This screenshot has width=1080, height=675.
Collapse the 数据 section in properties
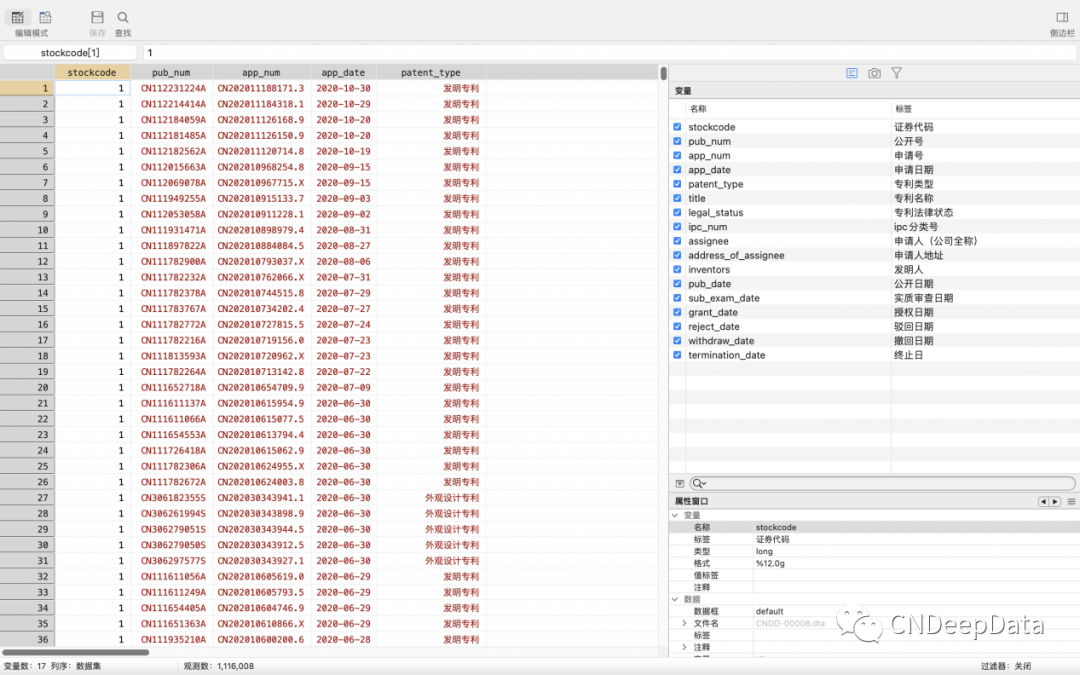tap(675, 599)
